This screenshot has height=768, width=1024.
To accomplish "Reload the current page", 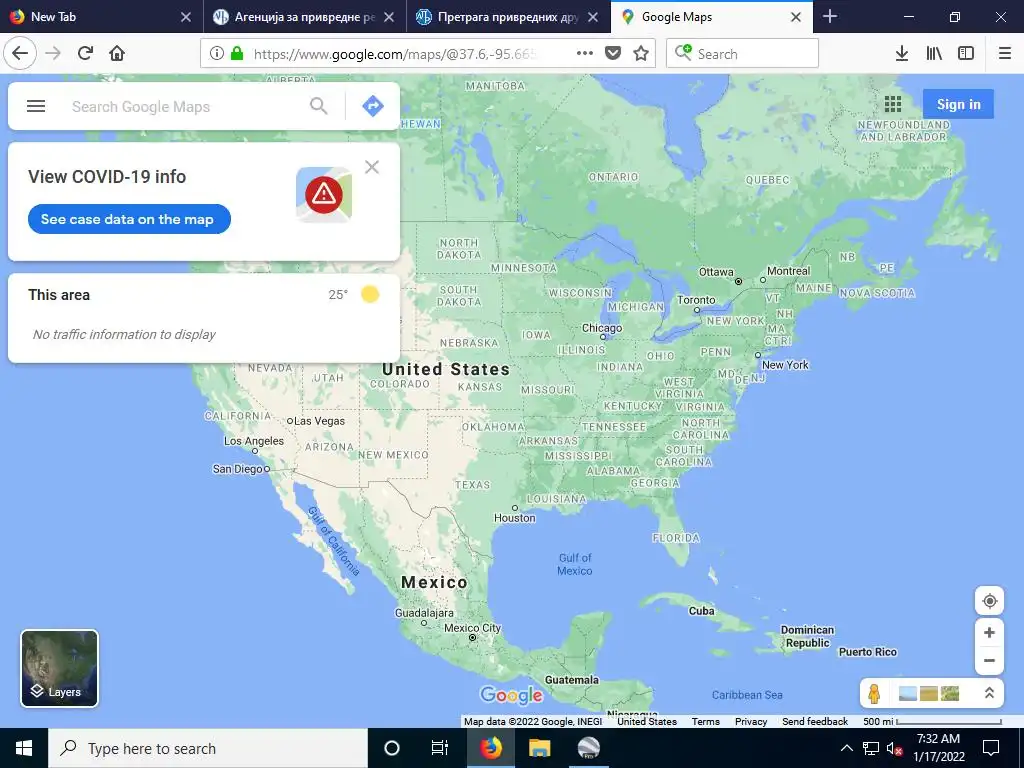I will 85,54.
